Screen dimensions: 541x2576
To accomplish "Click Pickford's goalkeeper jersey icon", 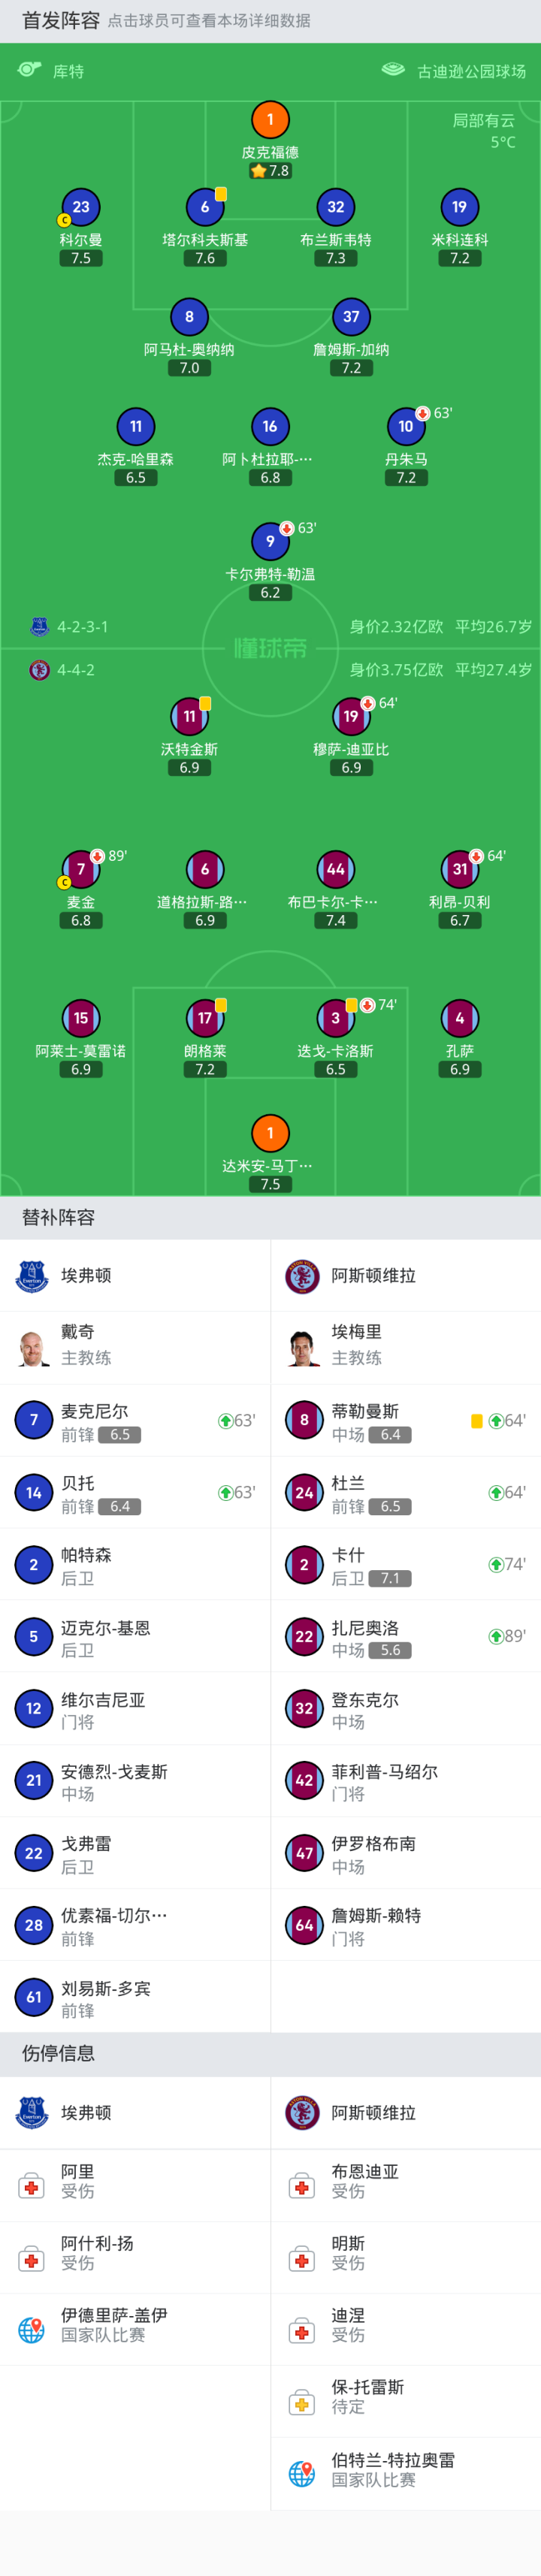I will click(x=270, y=120).
